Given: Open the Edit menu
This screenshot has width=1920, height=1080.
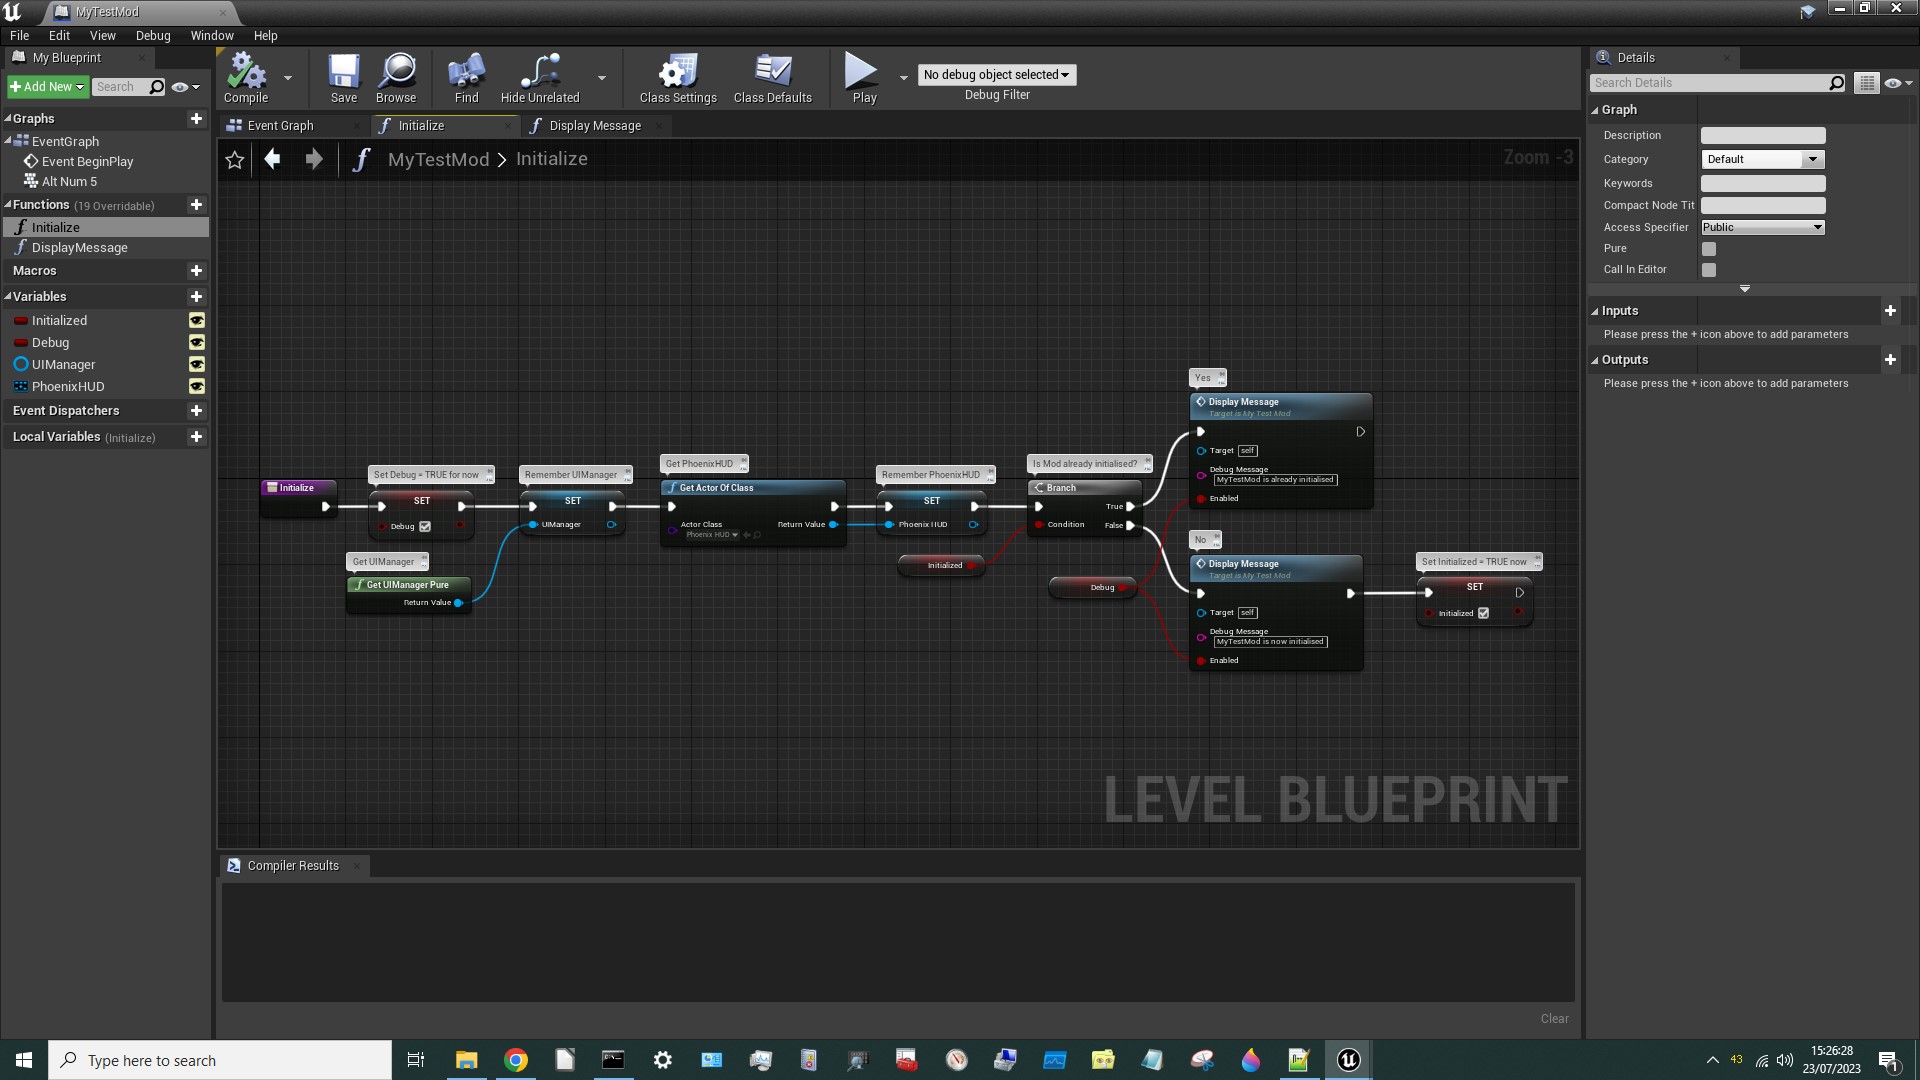Looking at the screenshot, I should tap(59, 35).
